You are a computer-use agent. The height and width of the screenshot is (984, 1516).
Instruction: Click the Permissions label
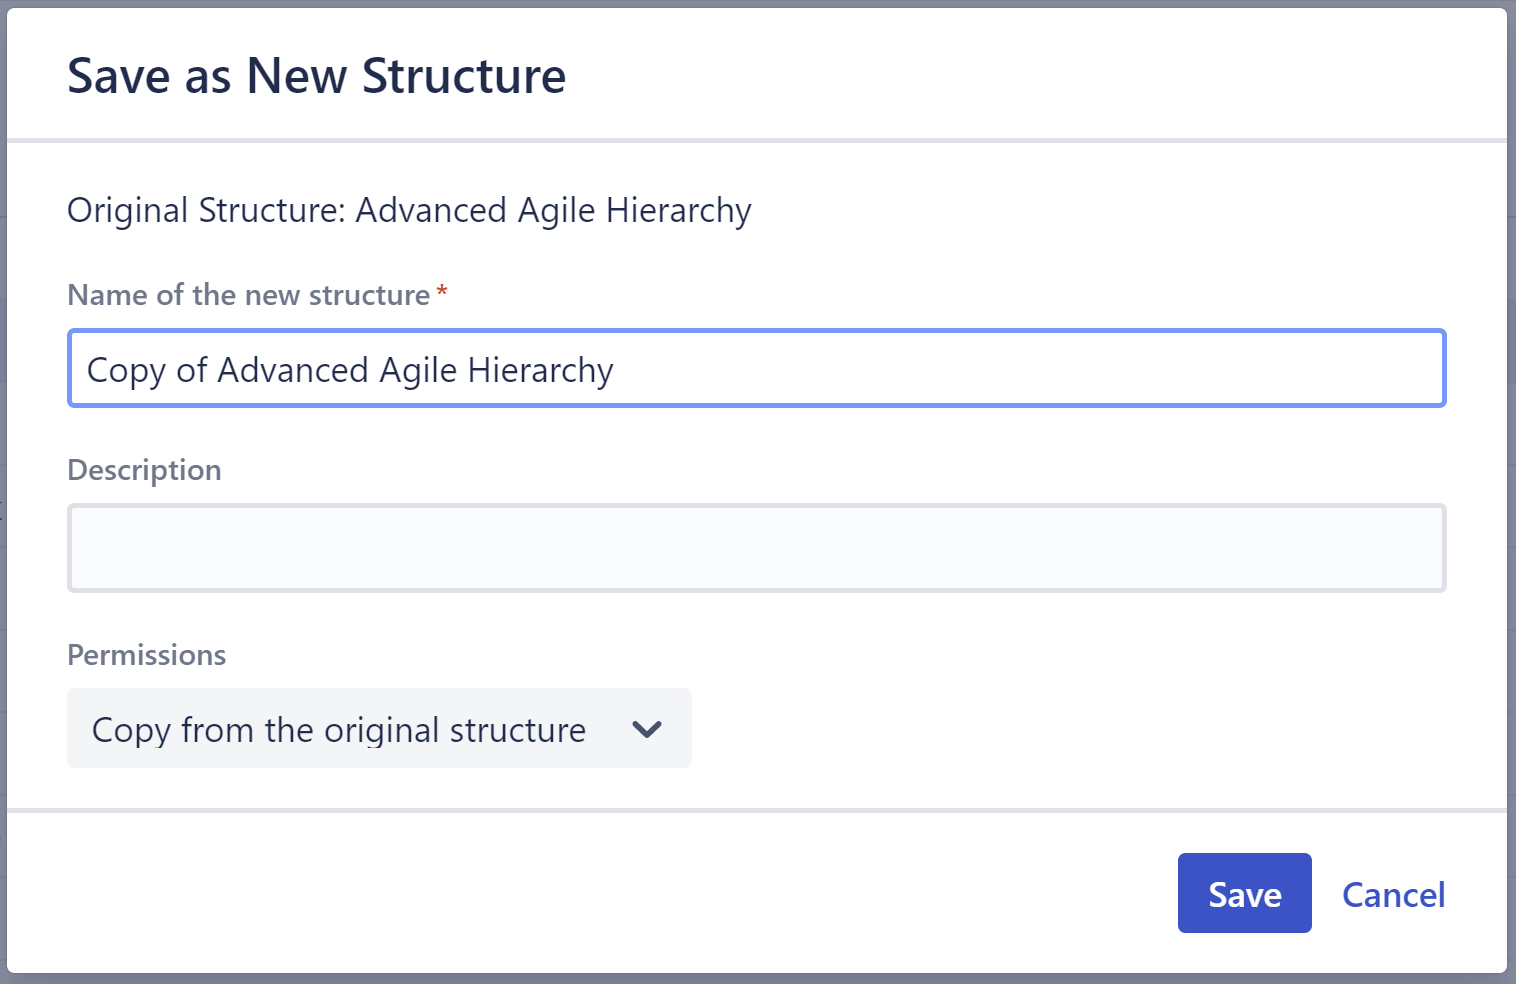(146, 655)
